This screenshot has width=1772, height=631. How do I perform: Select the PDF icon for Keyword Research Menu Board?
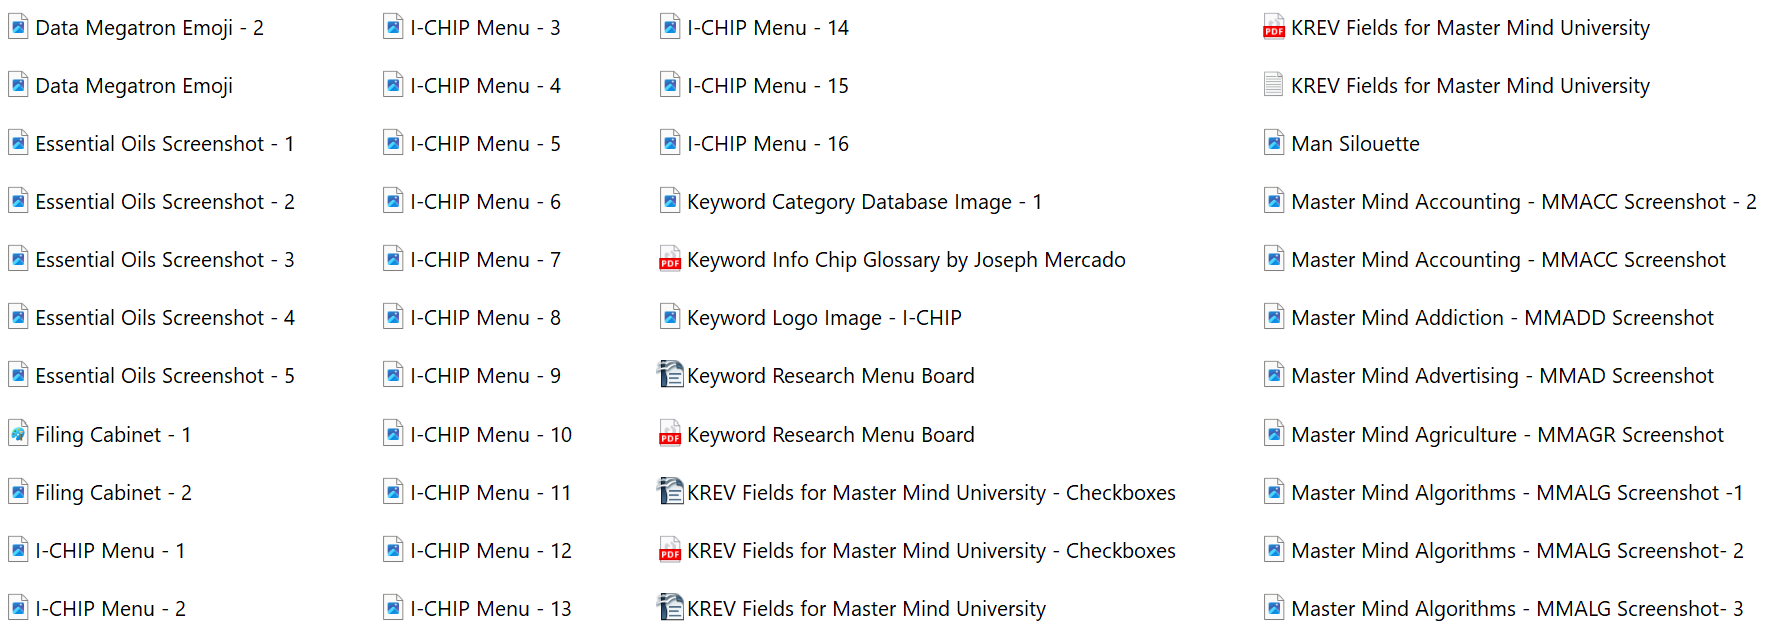(x=669, y=435)
